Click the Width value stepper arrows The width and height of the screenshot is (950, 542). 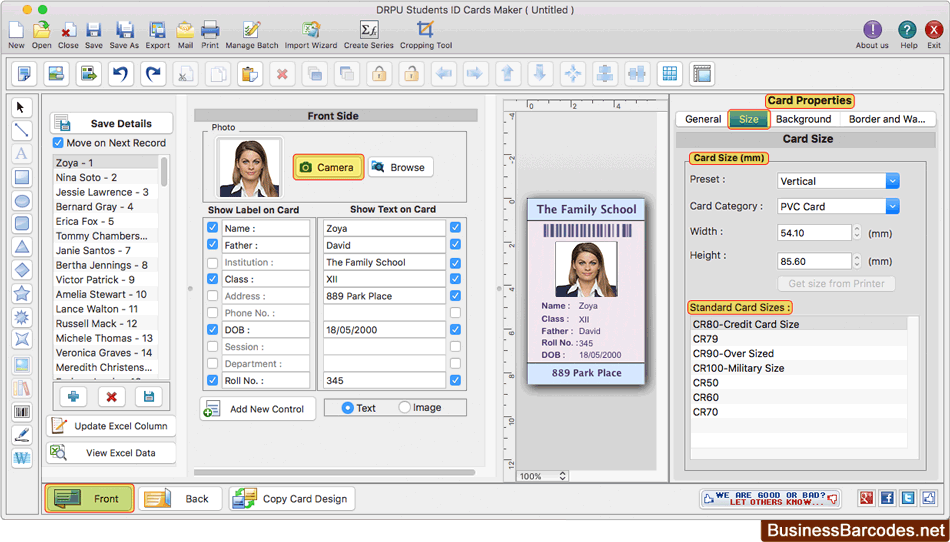coord(857,233)
